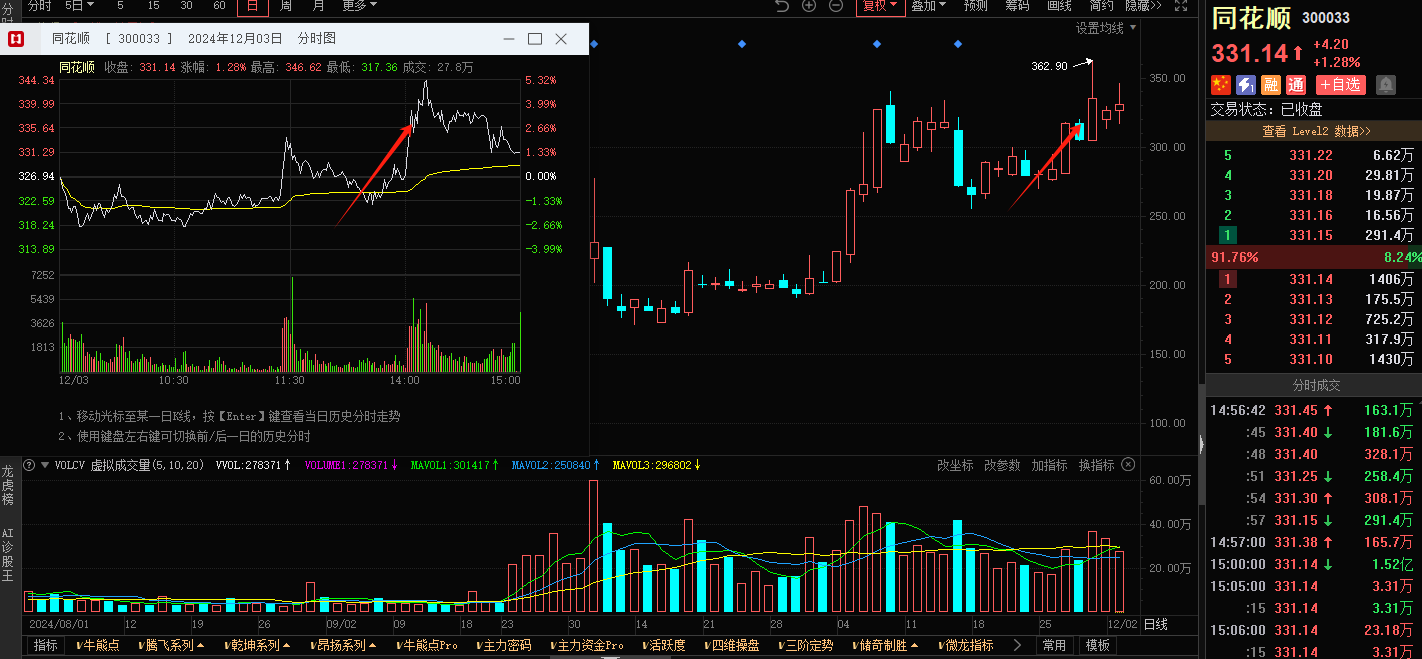Screen dimensions: 1422x659
Task: Select the 微龙指标 indicator tab
Action: click(964, 646)
